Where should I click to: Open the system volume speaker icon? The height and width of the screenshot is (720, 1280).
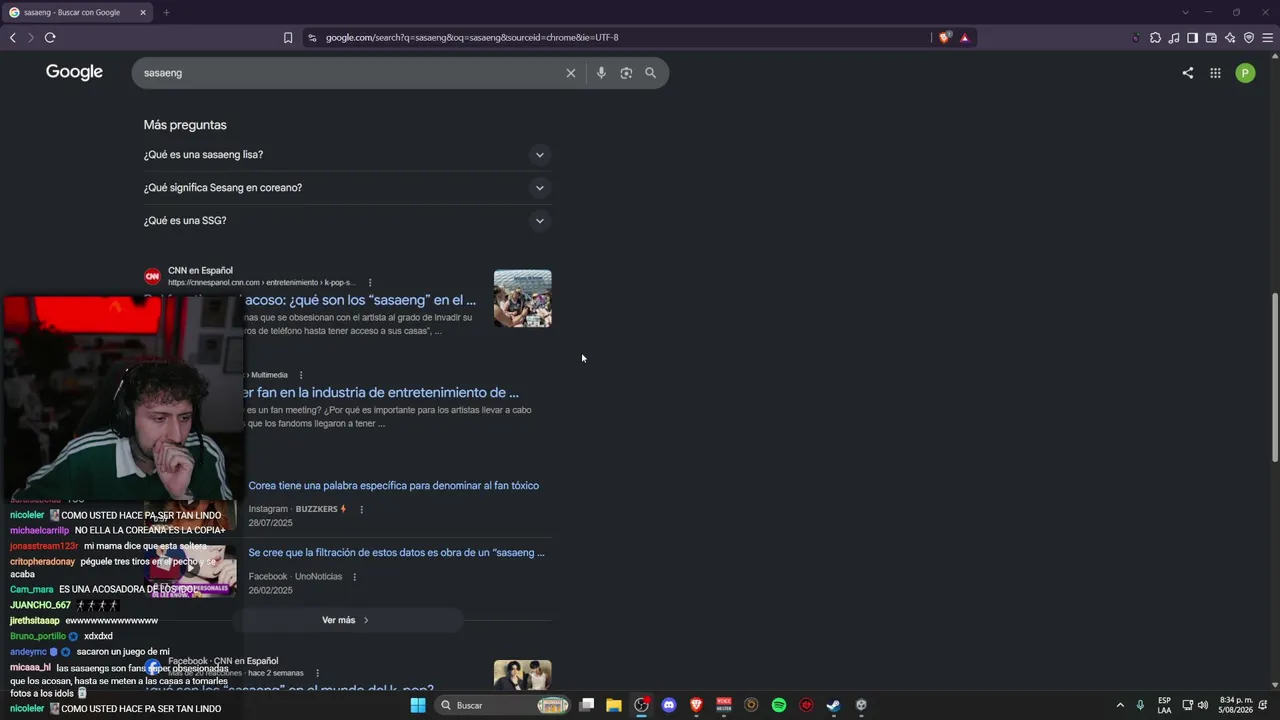tap(1203, 705)
